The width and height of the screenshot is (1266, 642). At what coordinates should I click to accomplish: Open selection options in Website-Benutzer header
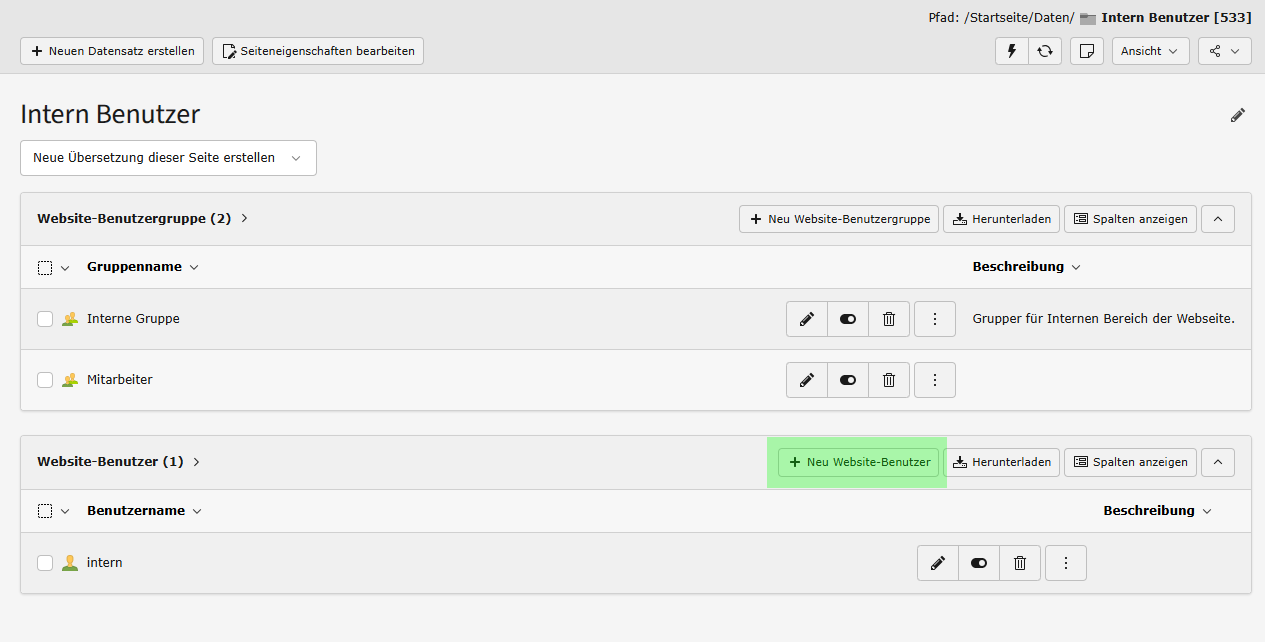point(54,511)
